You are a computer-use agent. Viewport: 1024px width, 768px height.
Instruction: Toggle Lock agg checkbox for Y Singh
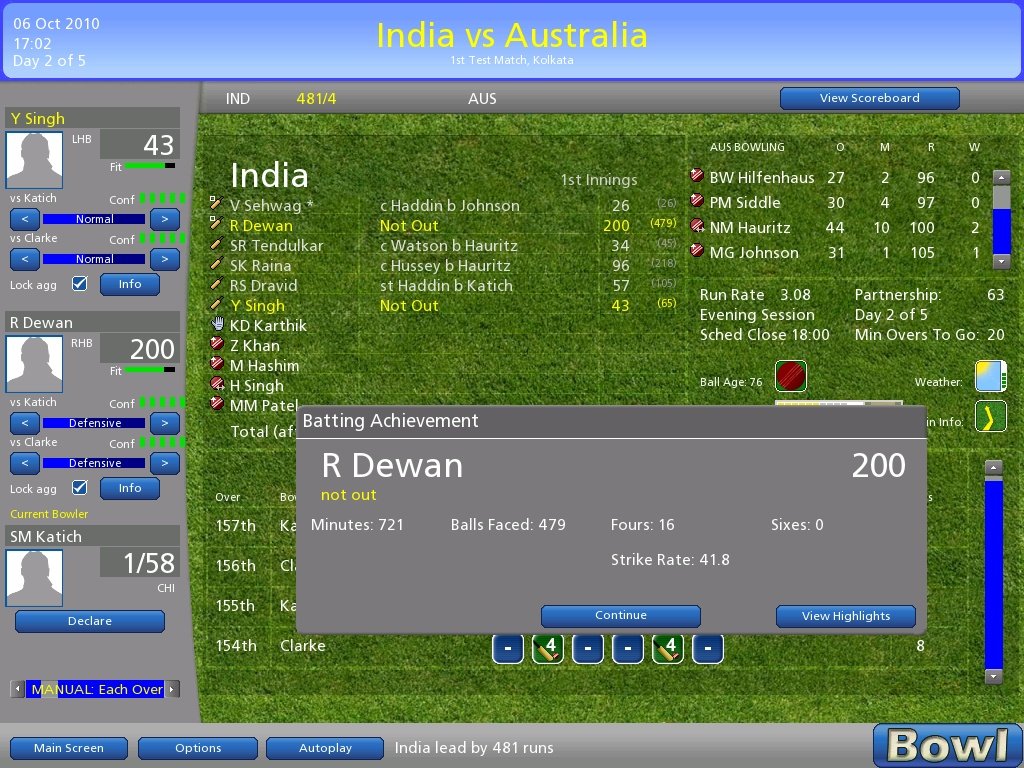pos(80,283)
